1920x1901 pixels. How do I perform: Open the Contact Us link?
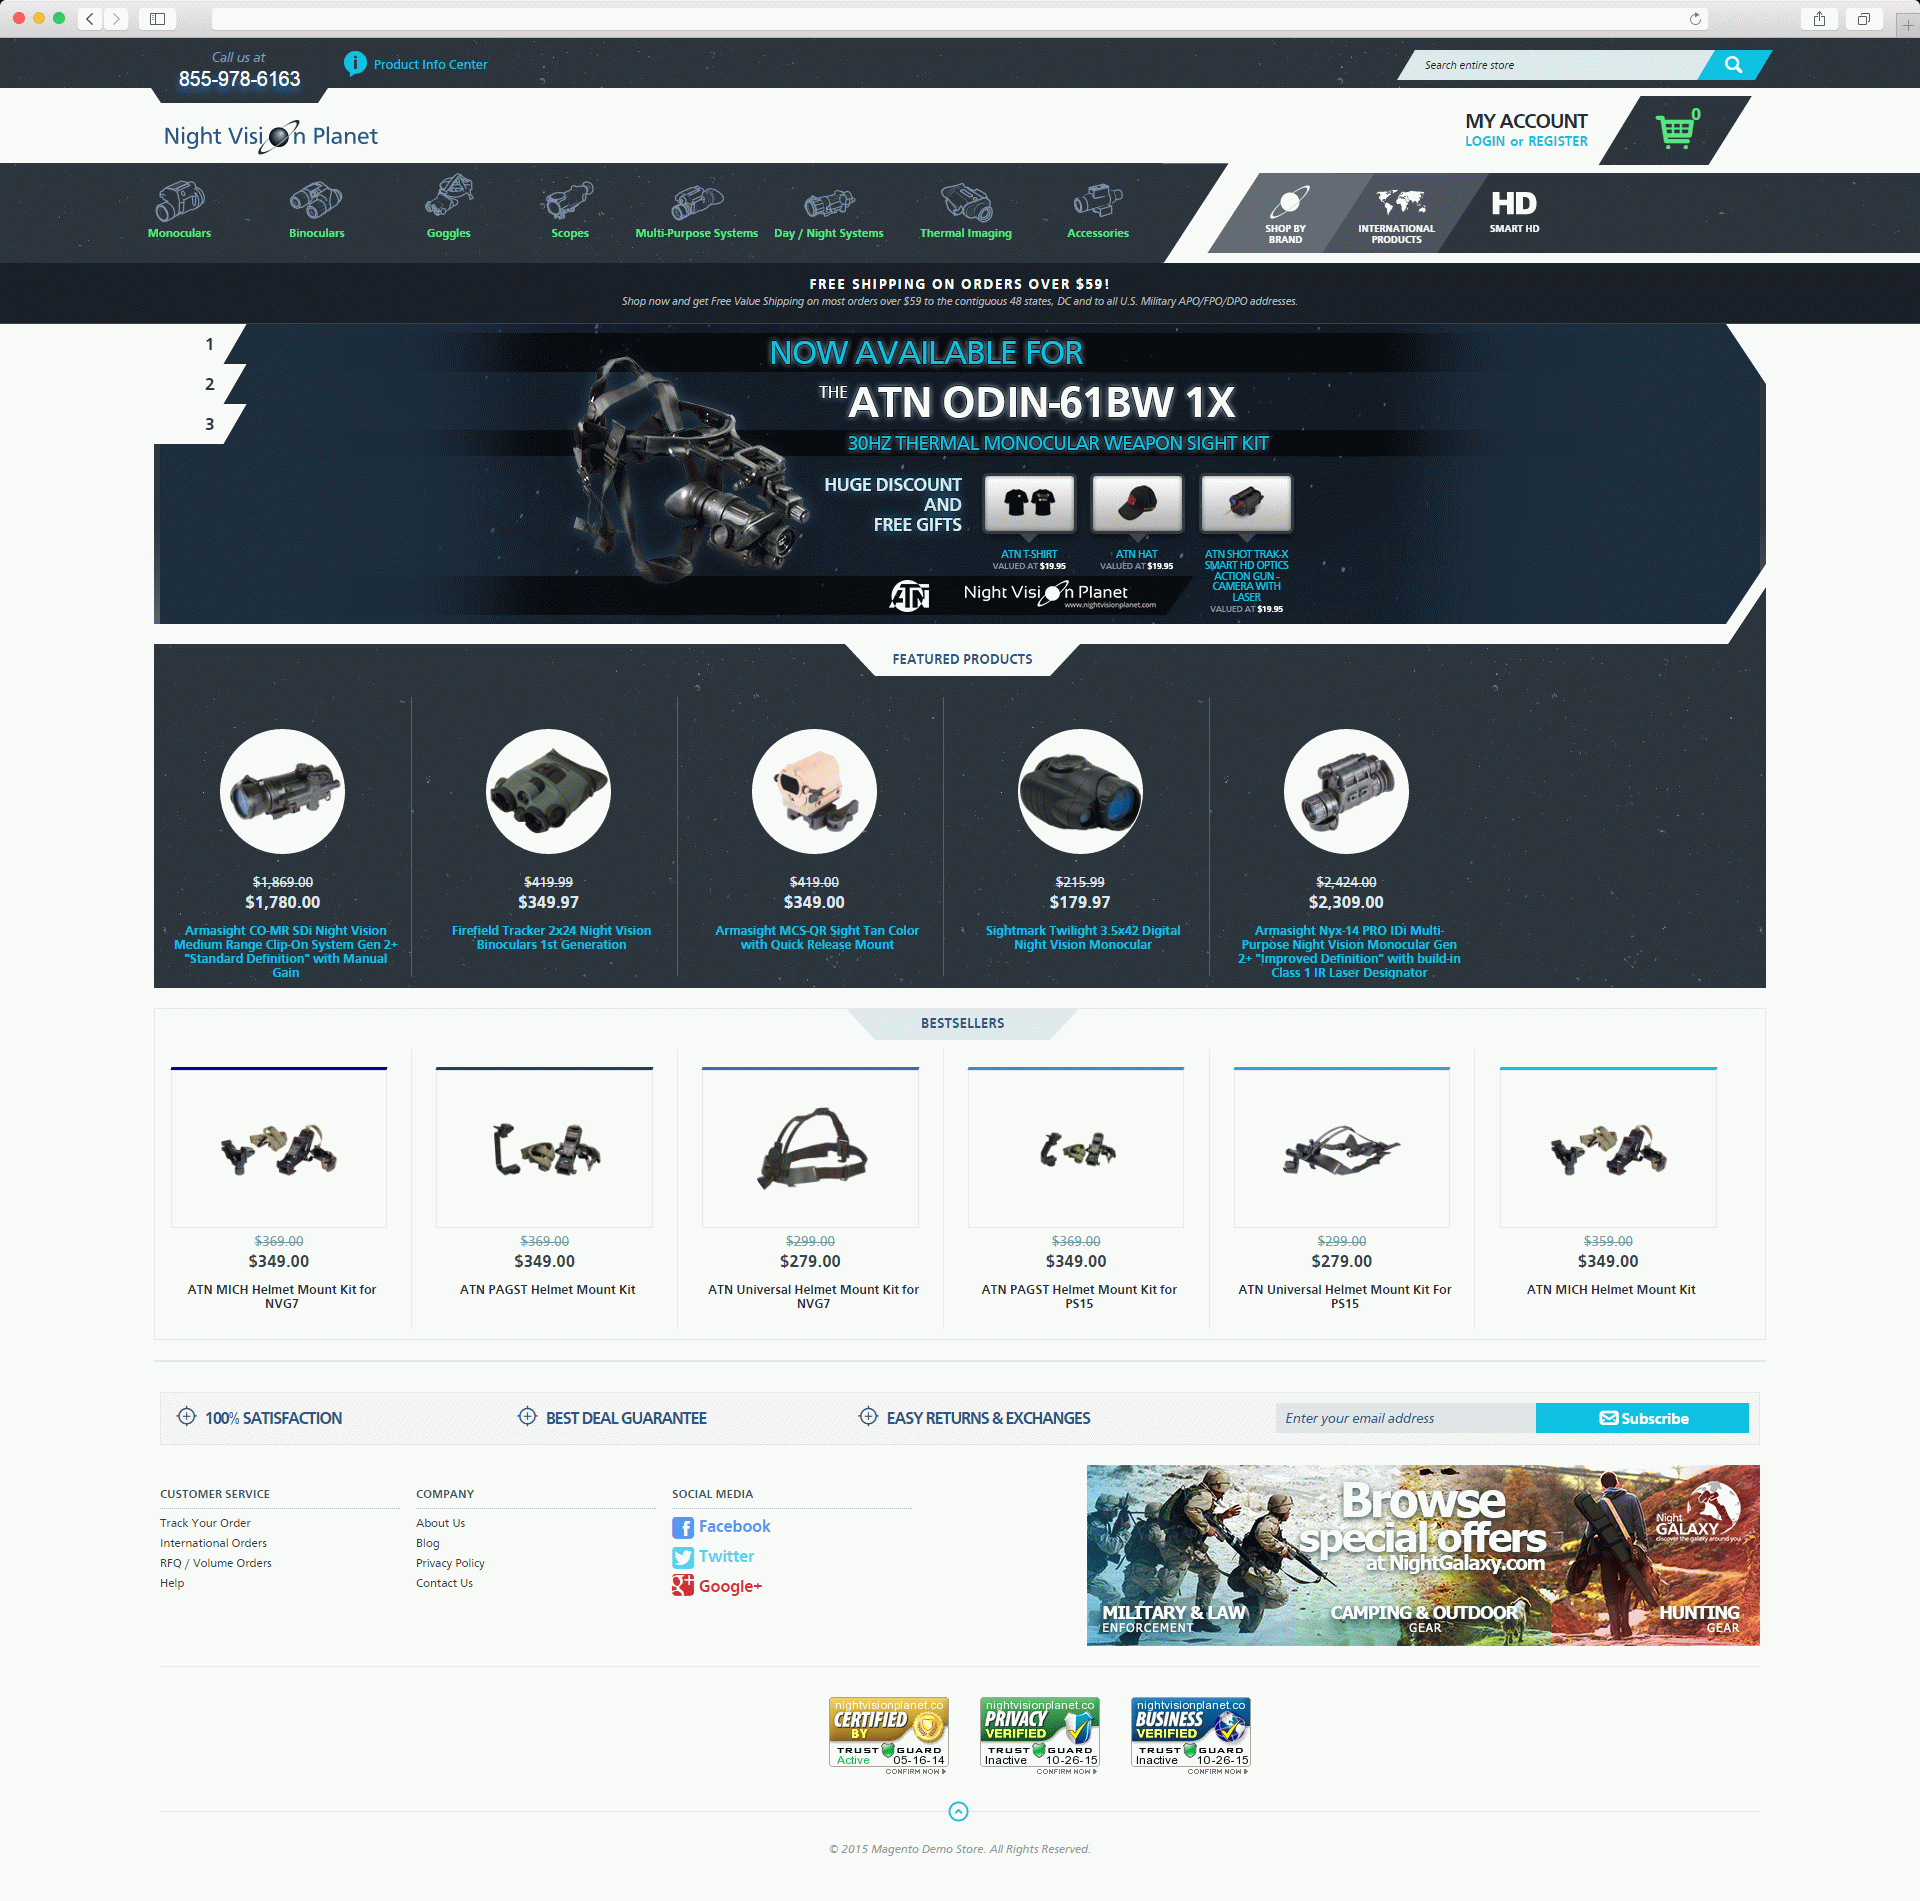444,1584
